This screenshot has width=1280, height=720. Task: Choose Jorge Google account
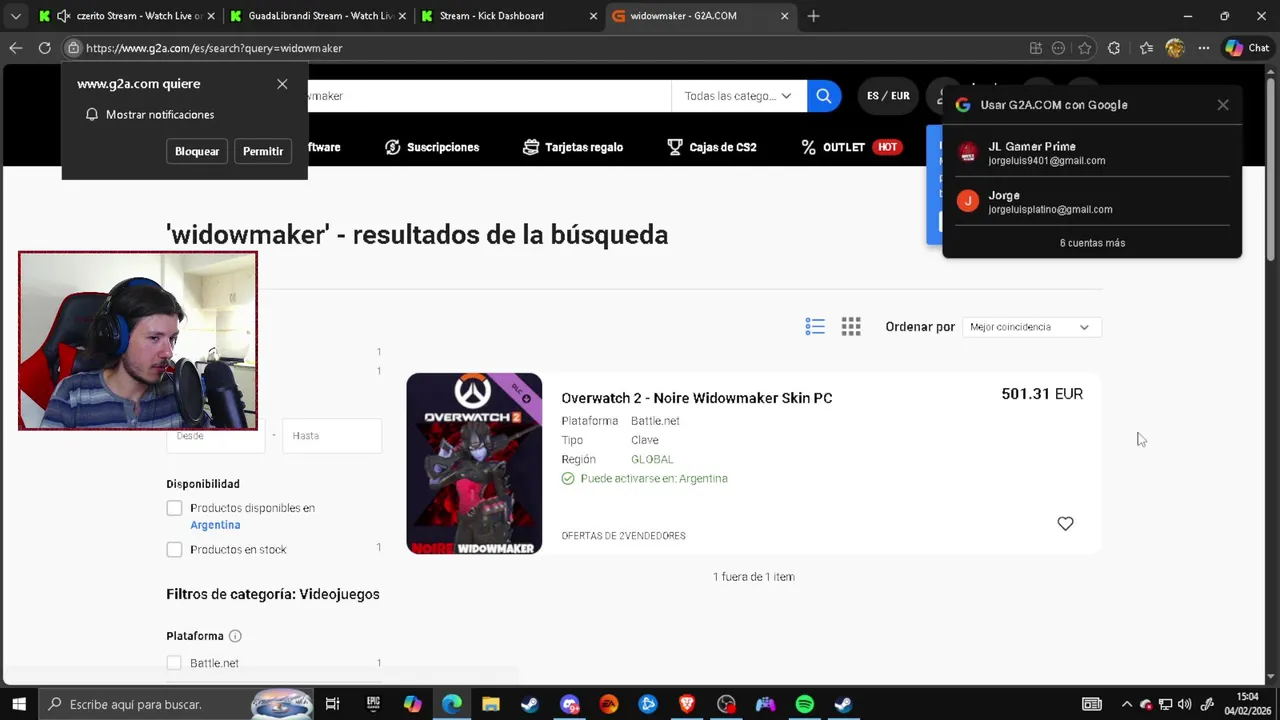pyautogui.click(x=1092, y=202)
